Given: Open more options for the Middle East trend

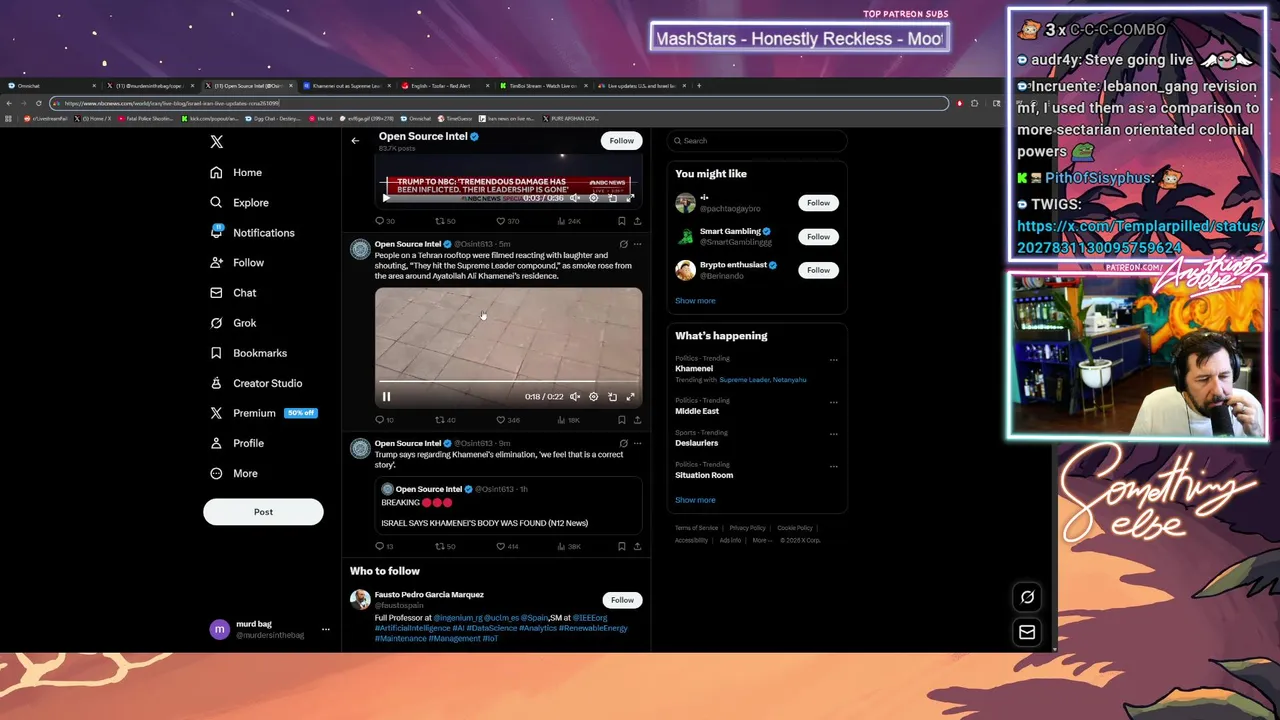Looking at the screenshot, I should [x=833, y=402].
